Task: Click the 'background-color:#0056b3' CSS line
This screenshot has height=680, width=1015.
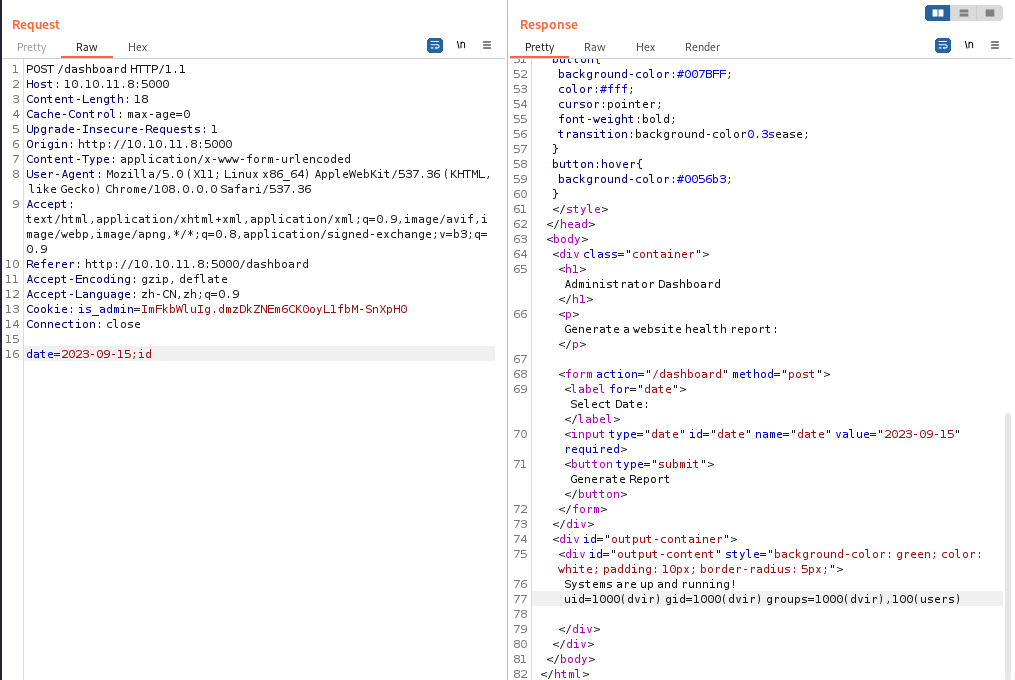Action: click(x=644, y=179)
